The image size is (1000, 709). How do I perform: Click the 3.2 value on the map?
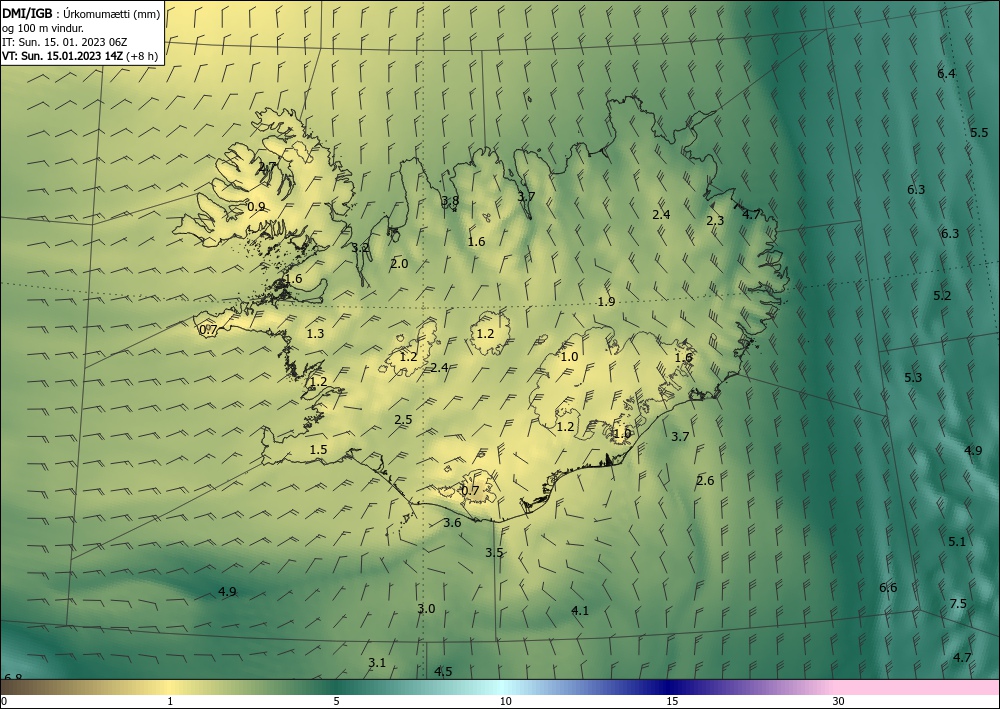tap(360, 247)
